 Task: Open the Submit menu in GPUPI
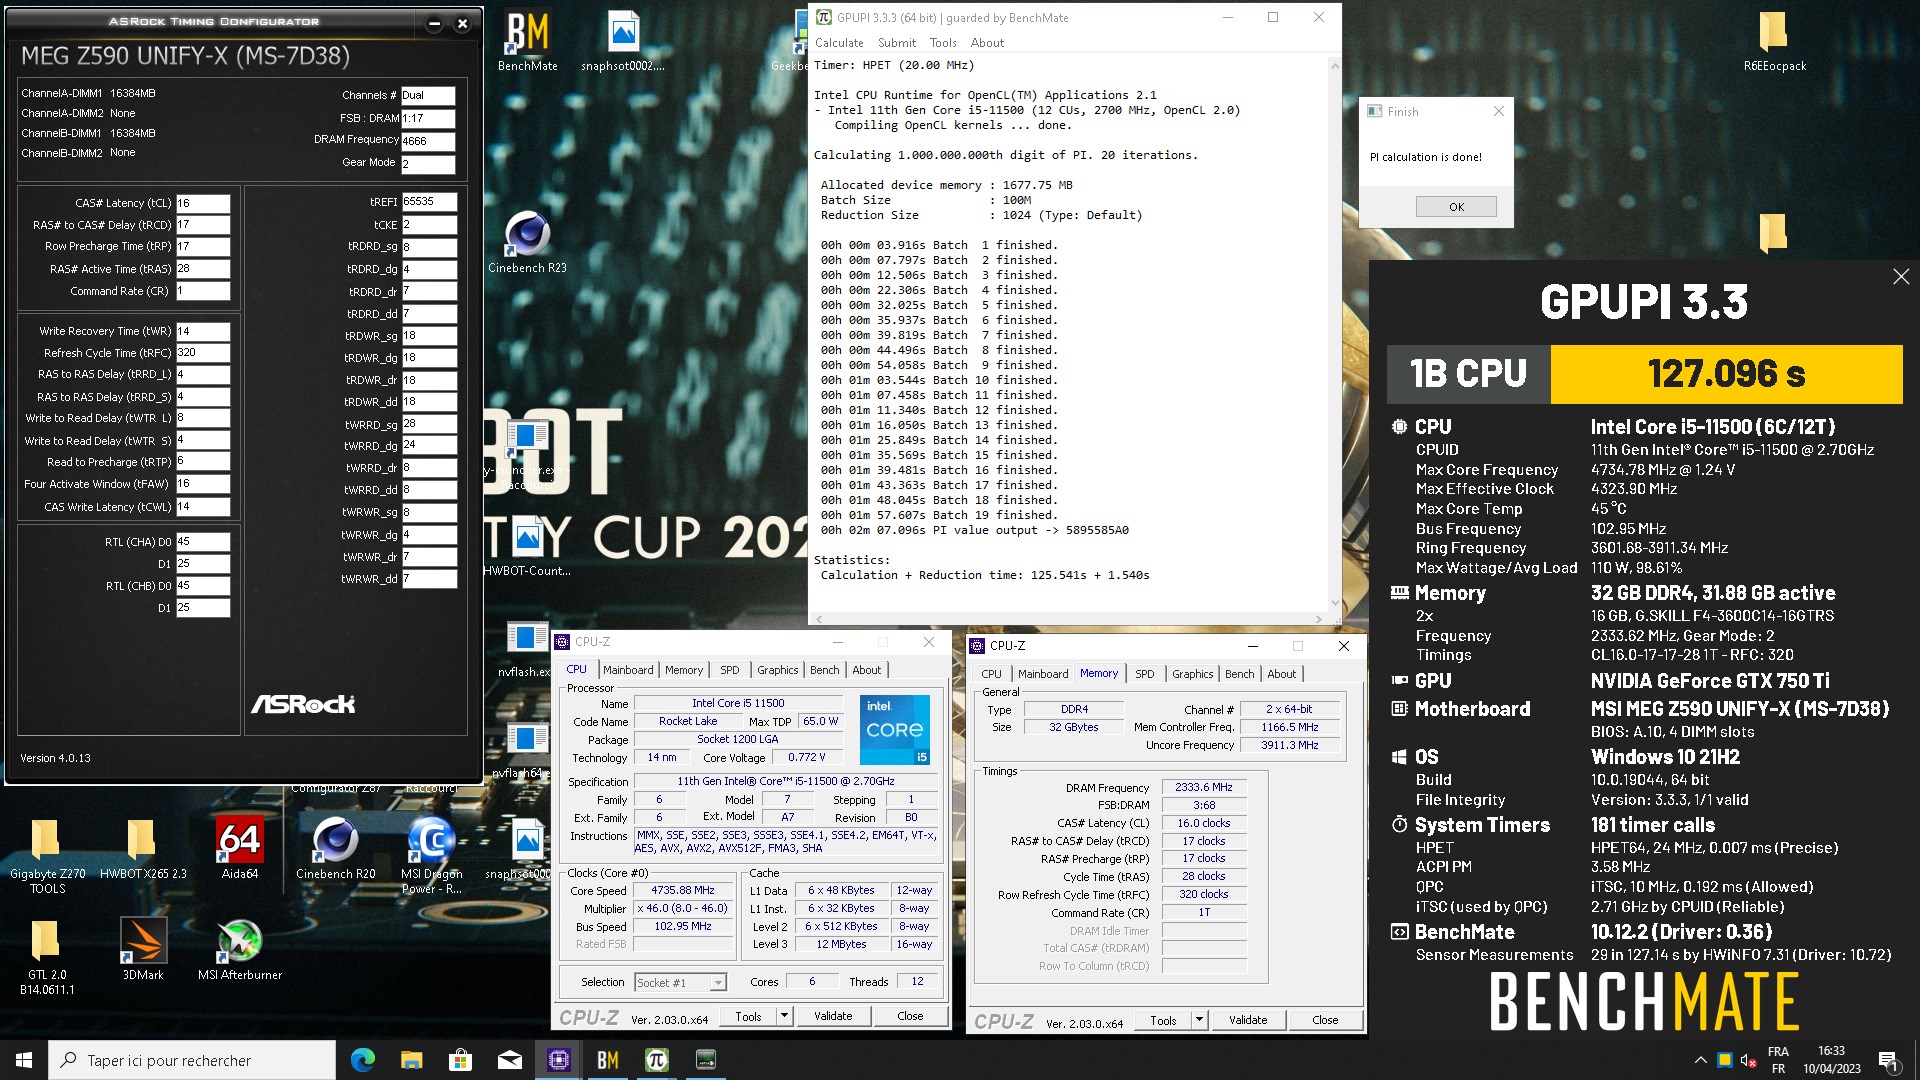pyautogui.click(x=897, y=43)
